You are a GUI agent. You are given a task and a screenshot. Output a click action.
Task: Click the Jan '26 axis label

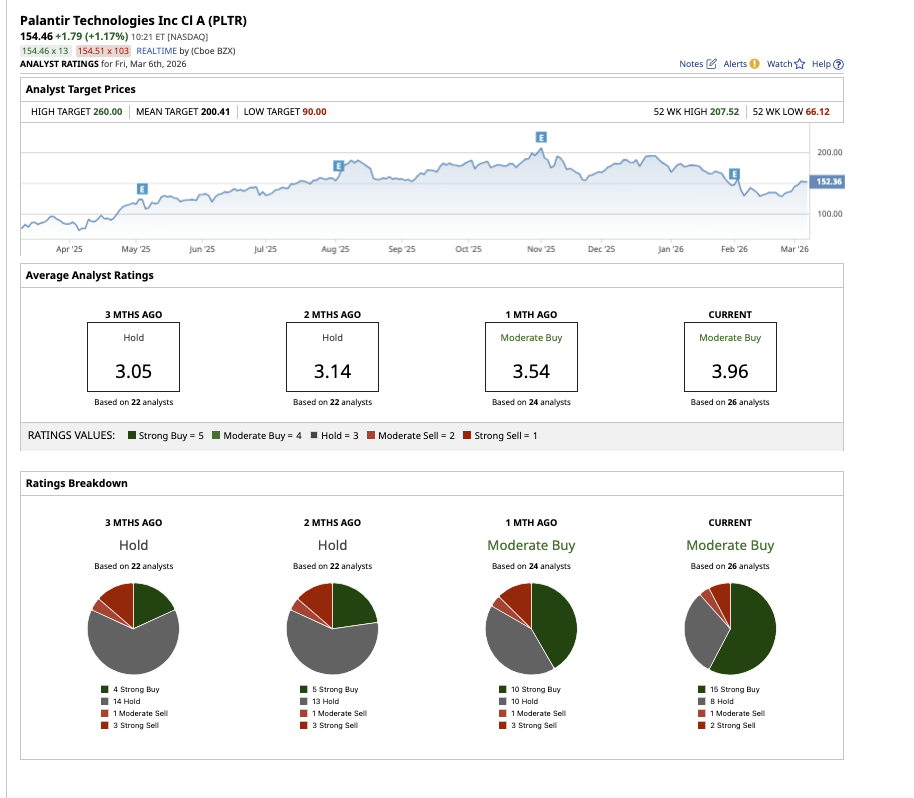point(670,249)
